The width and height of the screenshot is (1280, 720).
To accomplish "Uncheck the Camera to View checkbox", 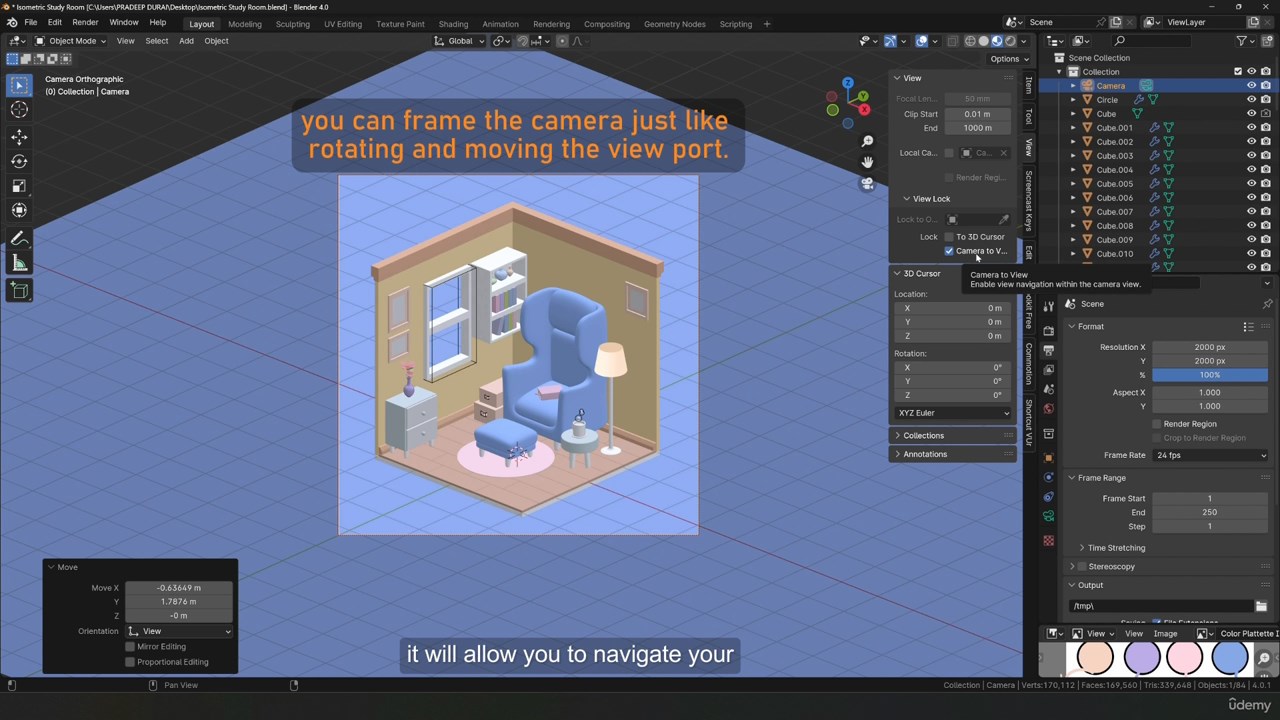I will click(x=949, y=251).
